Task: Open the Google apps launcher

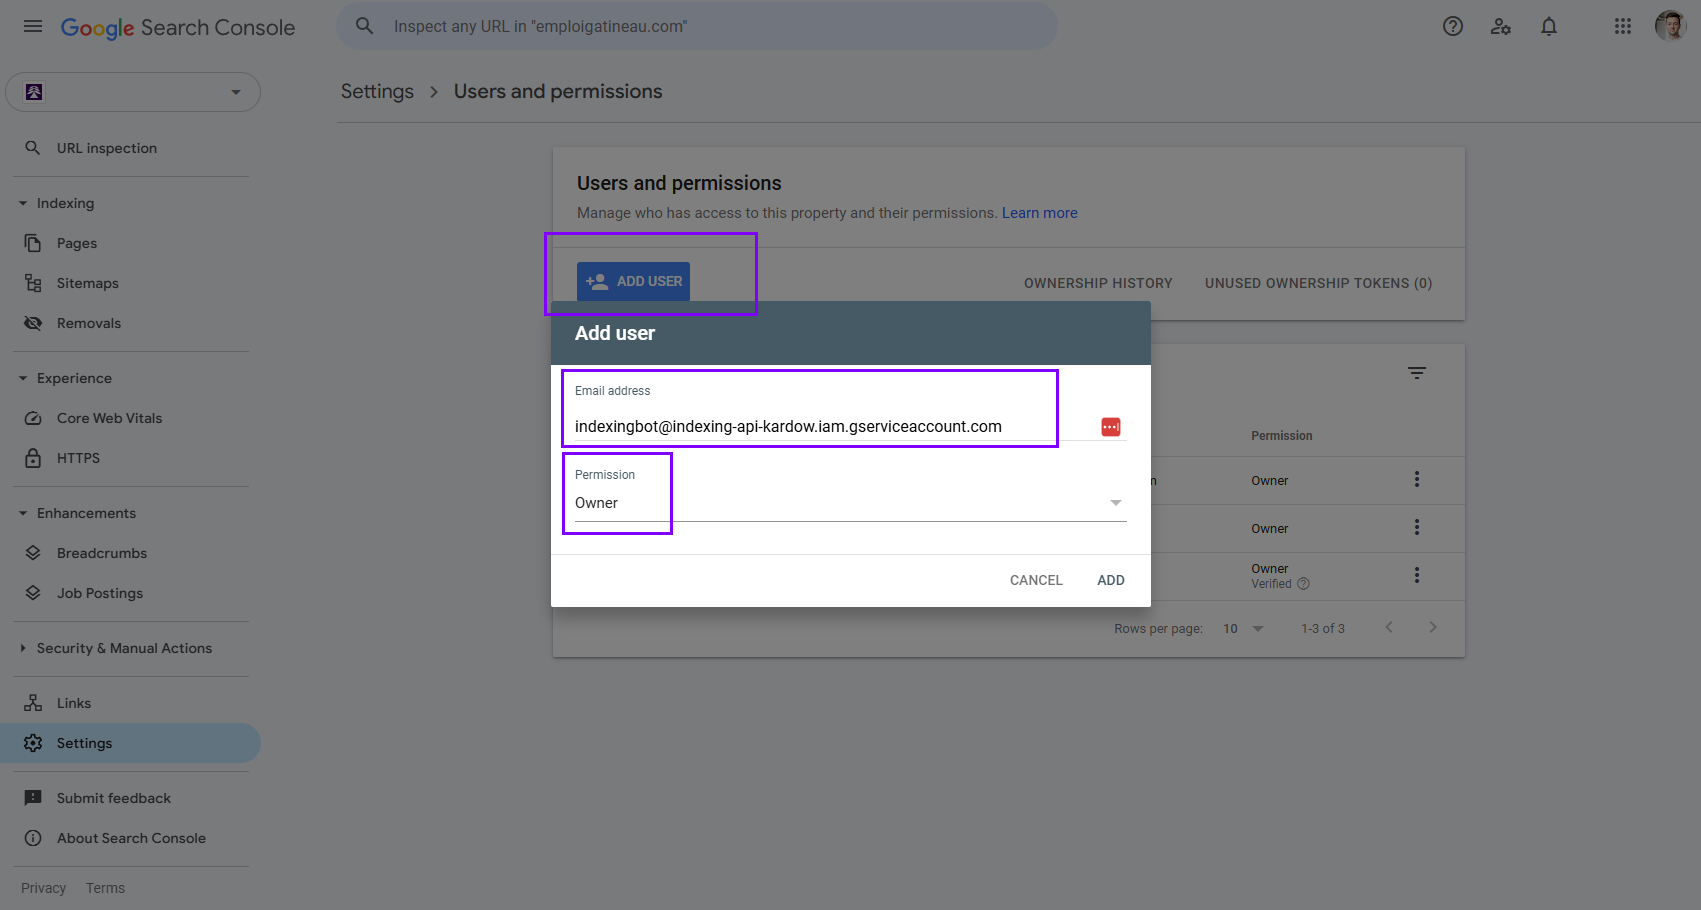Action: pyautogui.click(x=1622, y=26)
